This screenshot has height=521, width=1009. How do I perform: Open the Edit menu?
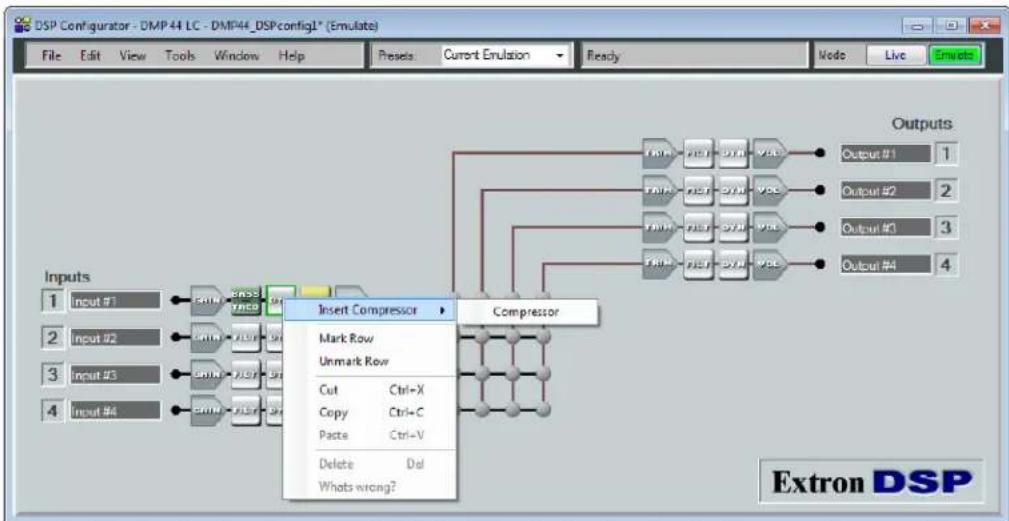[89, 56]
